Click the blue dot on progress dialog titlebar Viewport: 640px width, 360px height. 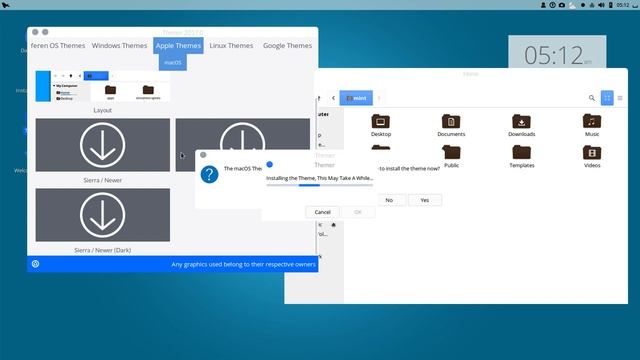coord(269,164)
